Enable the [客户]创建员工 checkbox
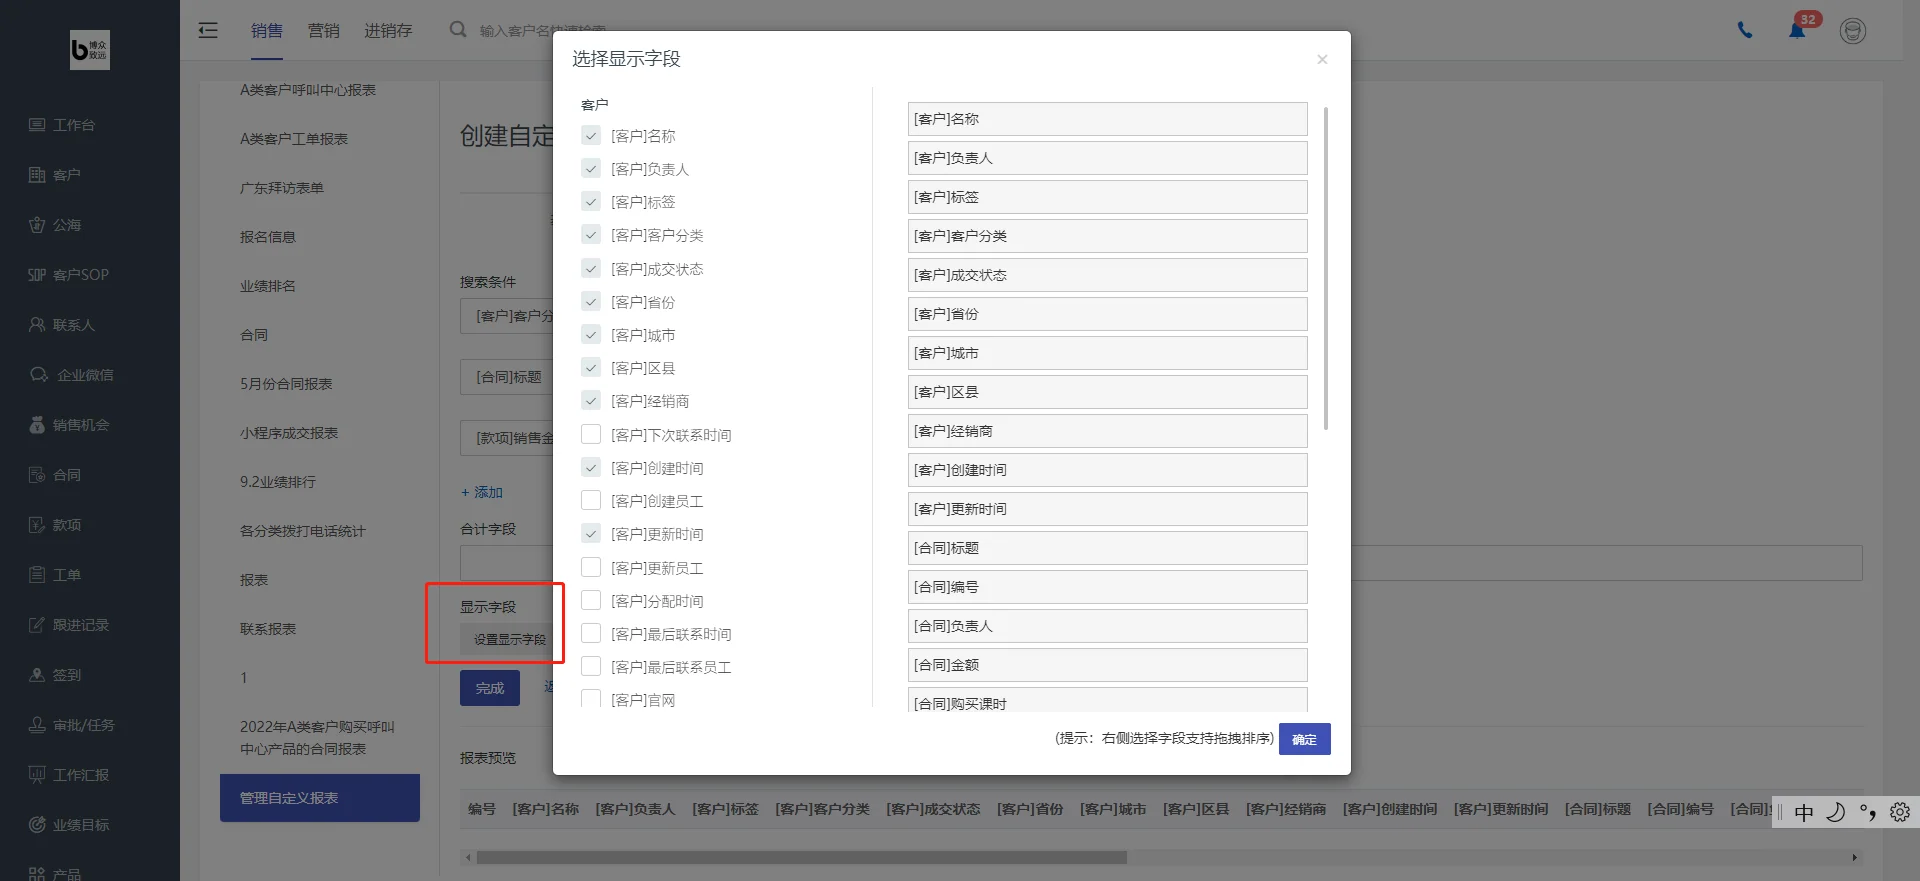 tap(591, 500)
